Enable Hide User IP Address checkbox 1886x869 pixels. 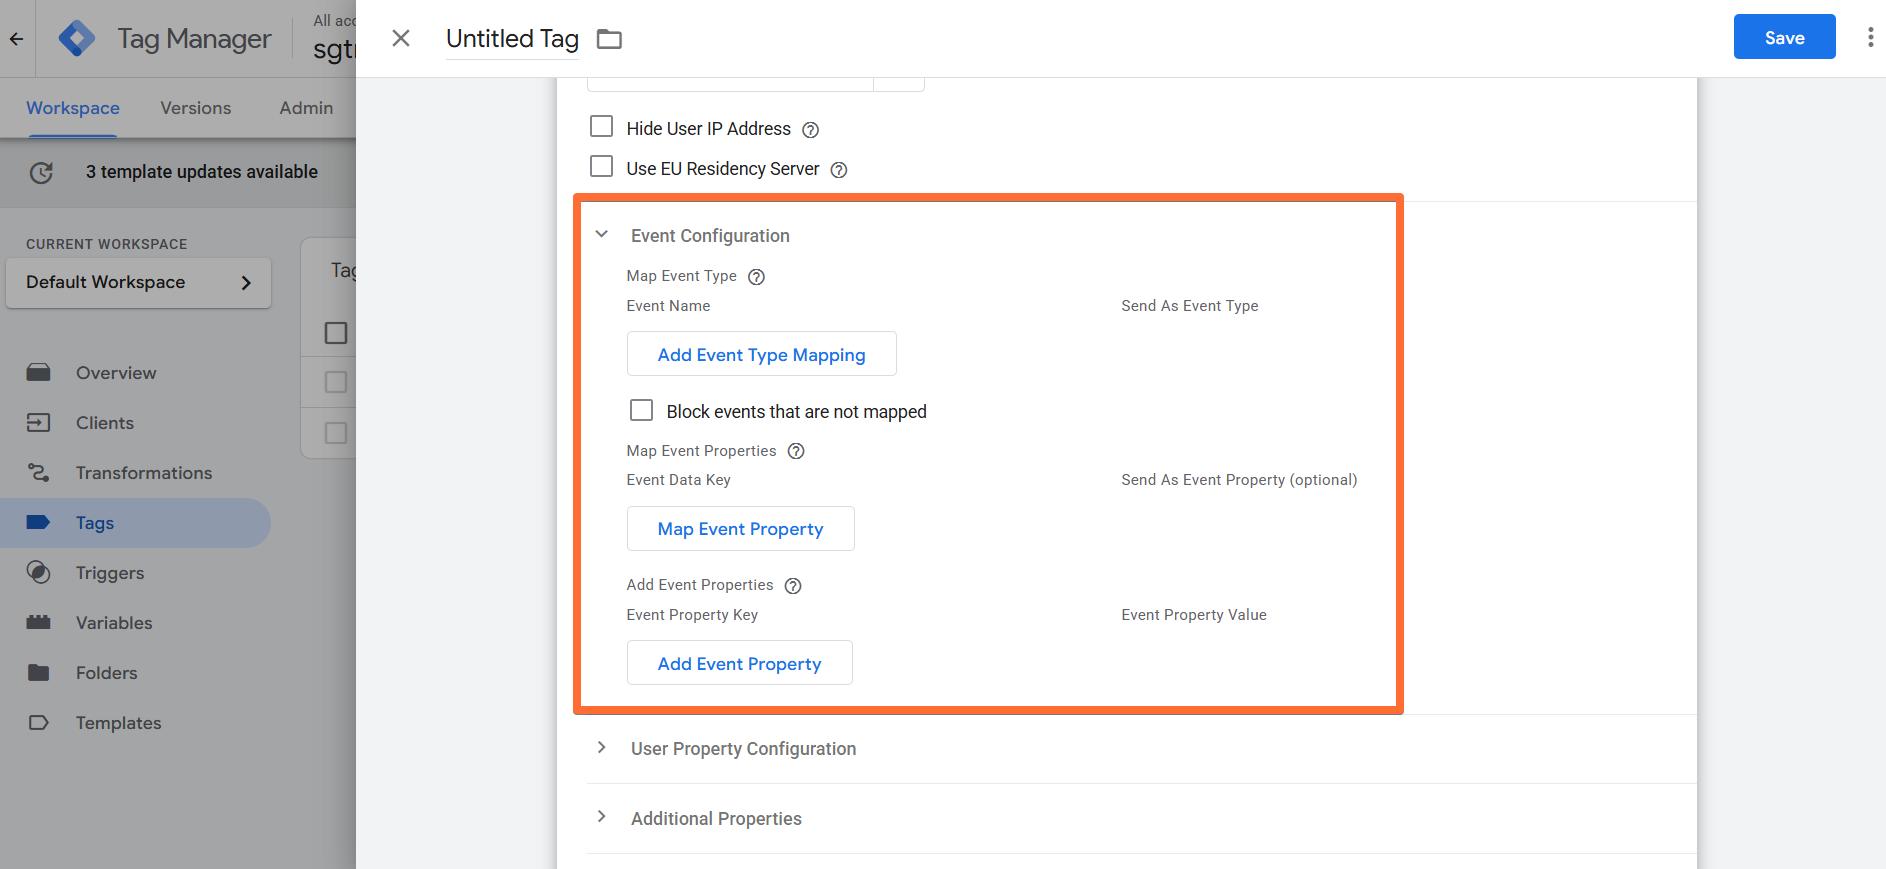click(x=601, y=126)
